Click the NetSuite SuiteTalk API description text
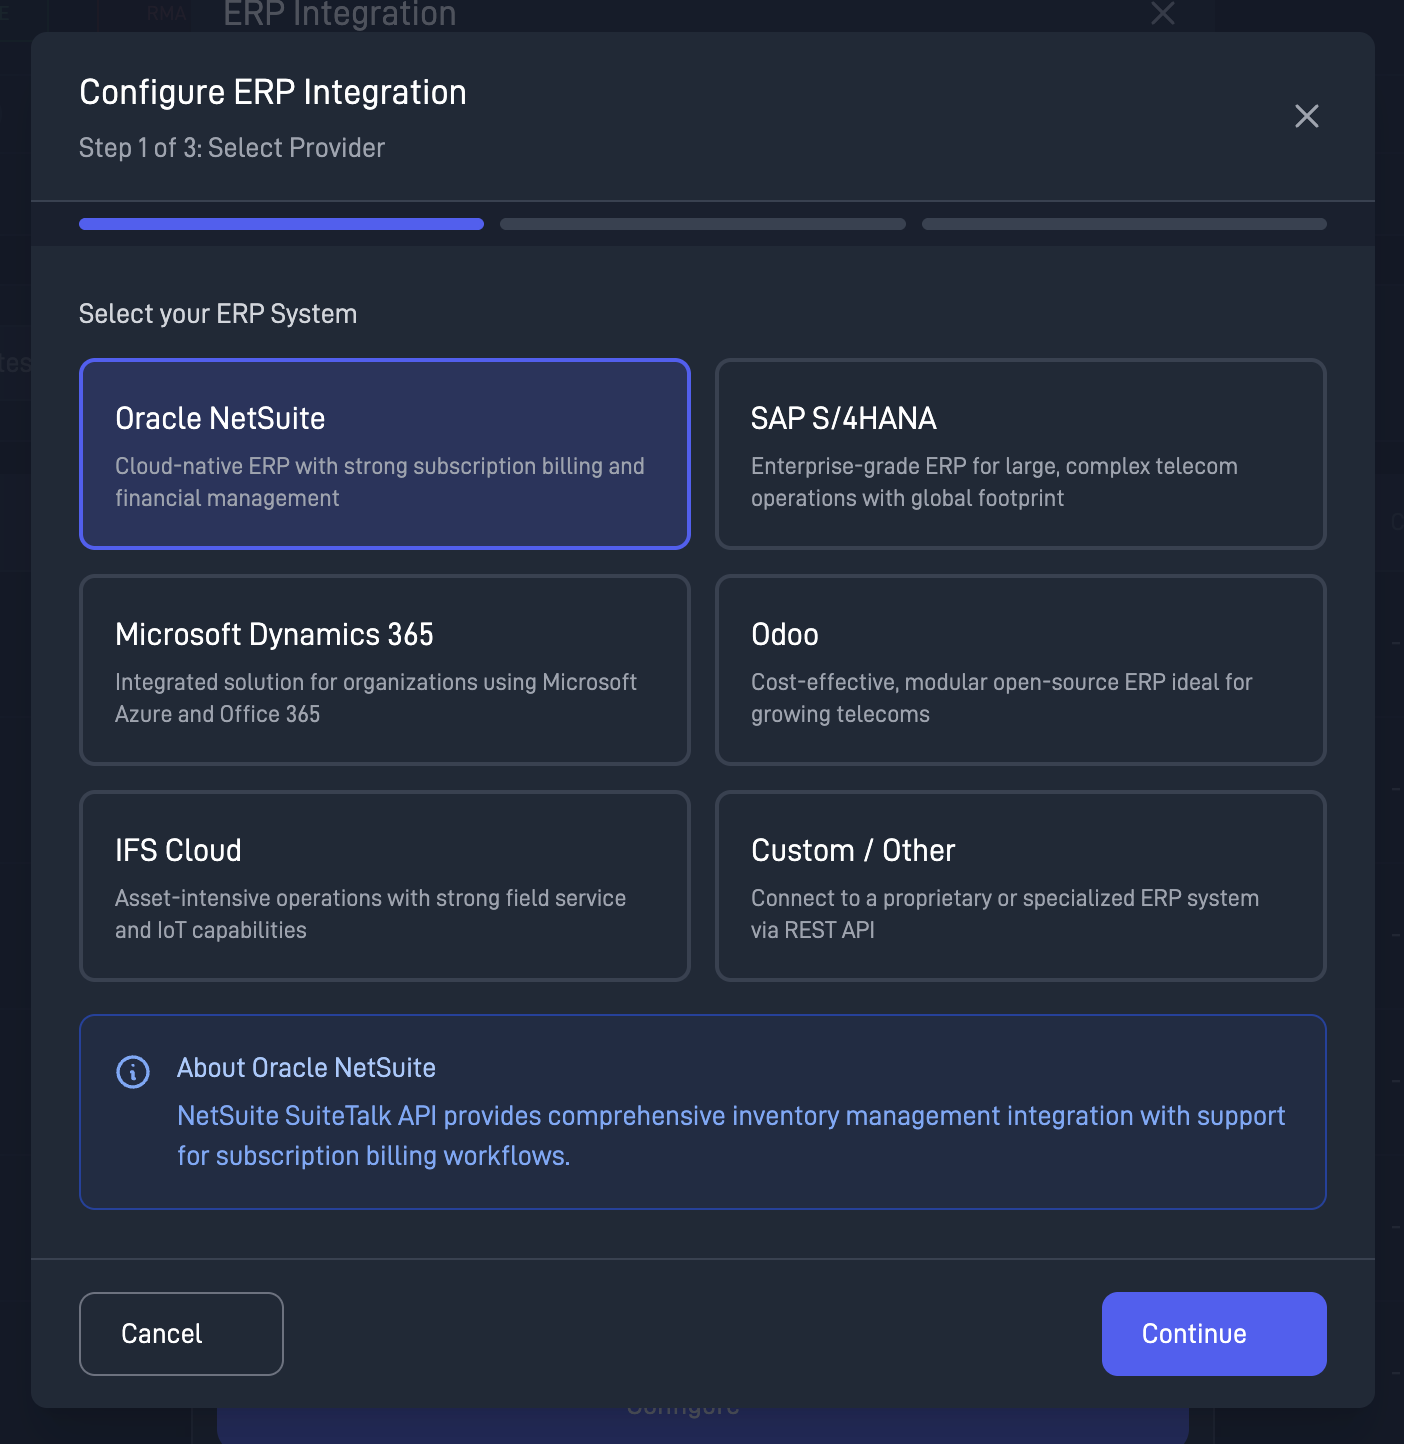The height and width of the screenshot is (1444, 1404). pos(731,1136)
